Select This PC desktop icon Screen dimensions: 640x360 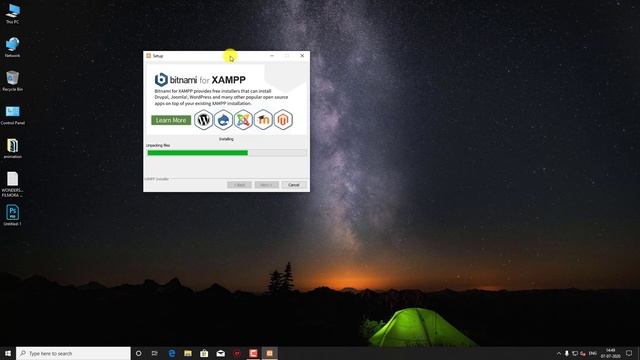pos(12,14)
